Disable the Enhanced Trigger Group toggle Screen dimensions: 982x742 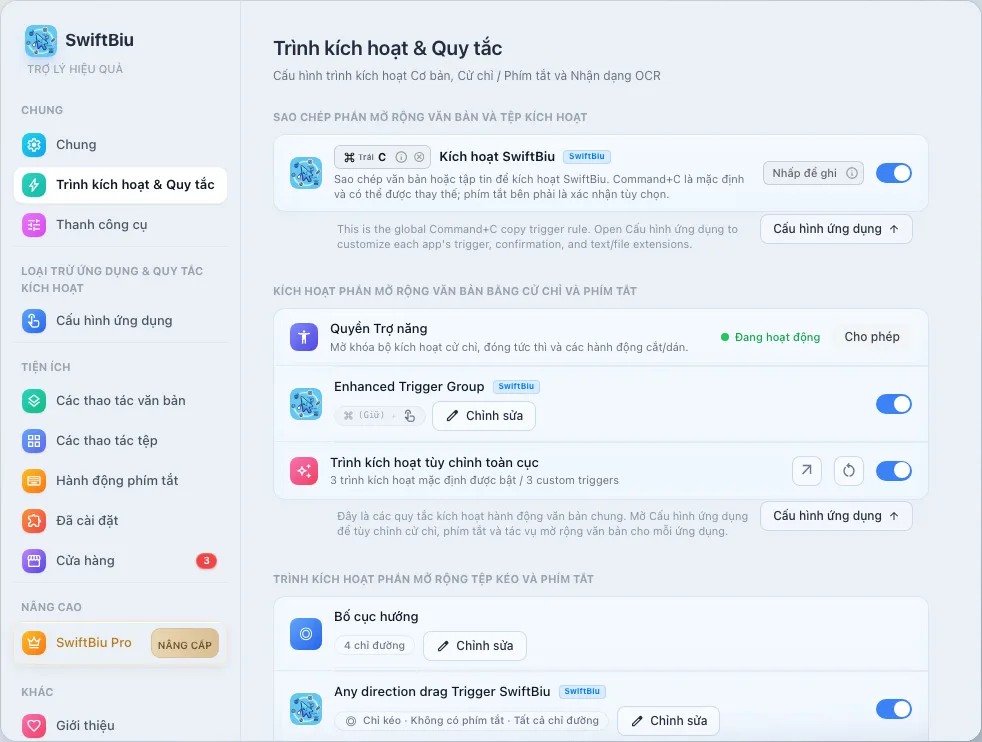pos(894,404)
